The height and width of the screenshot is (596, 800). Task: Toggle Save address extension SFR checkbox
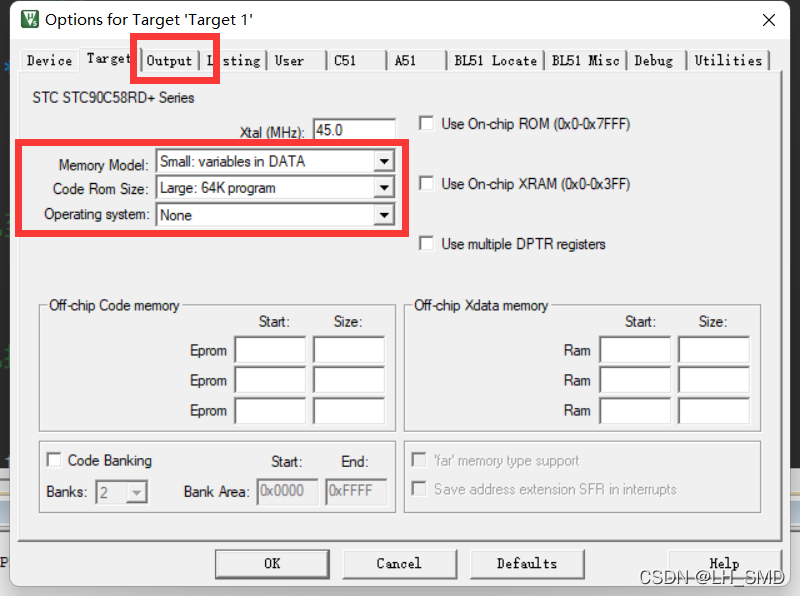pyautogui.click(x=419, y=489)
